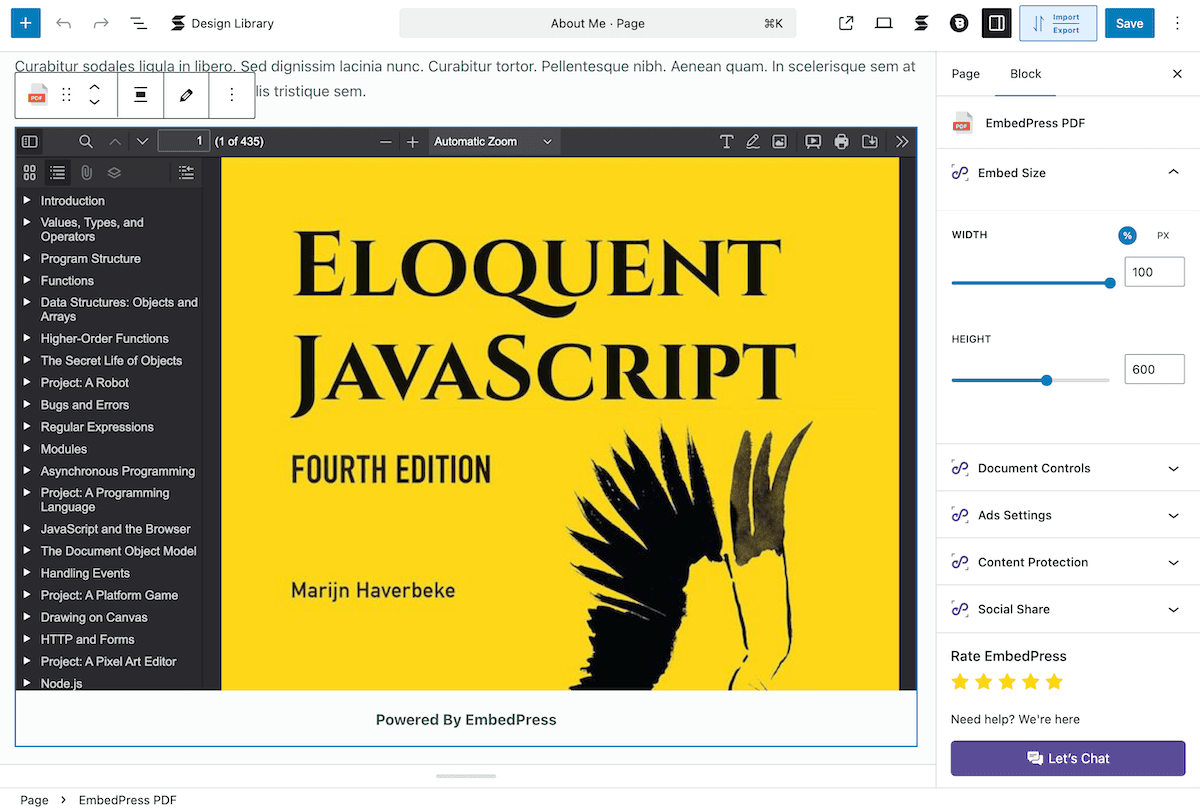Save the page
This screenshot has height=811, width=1200.
pos(1129,23)
